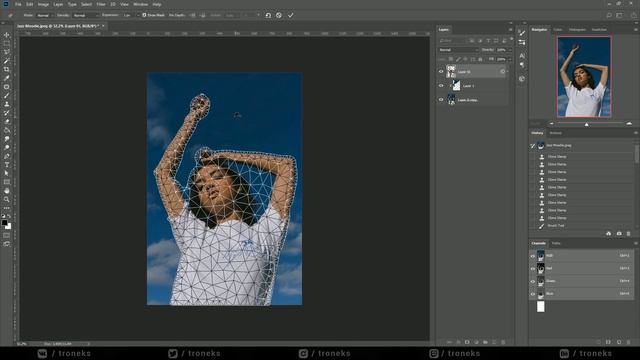
Task: Open search icon in options bar
Action: coord(609,15)
